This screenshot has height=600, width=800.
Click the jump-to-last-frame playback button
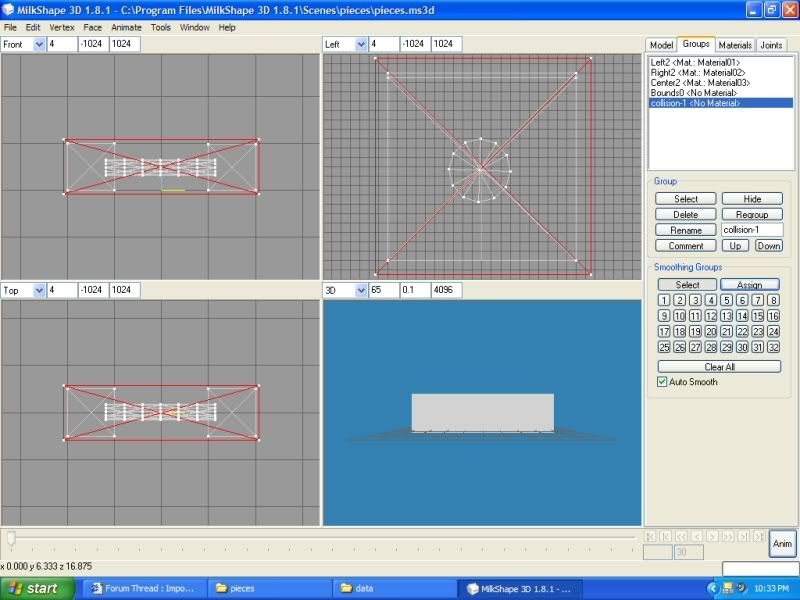759,536
